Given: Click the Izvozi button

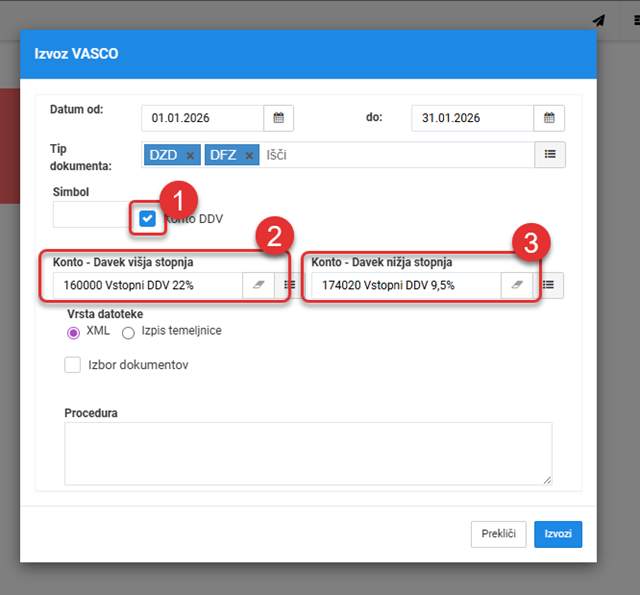Looking at the screenshot, I should coord(558,534).
